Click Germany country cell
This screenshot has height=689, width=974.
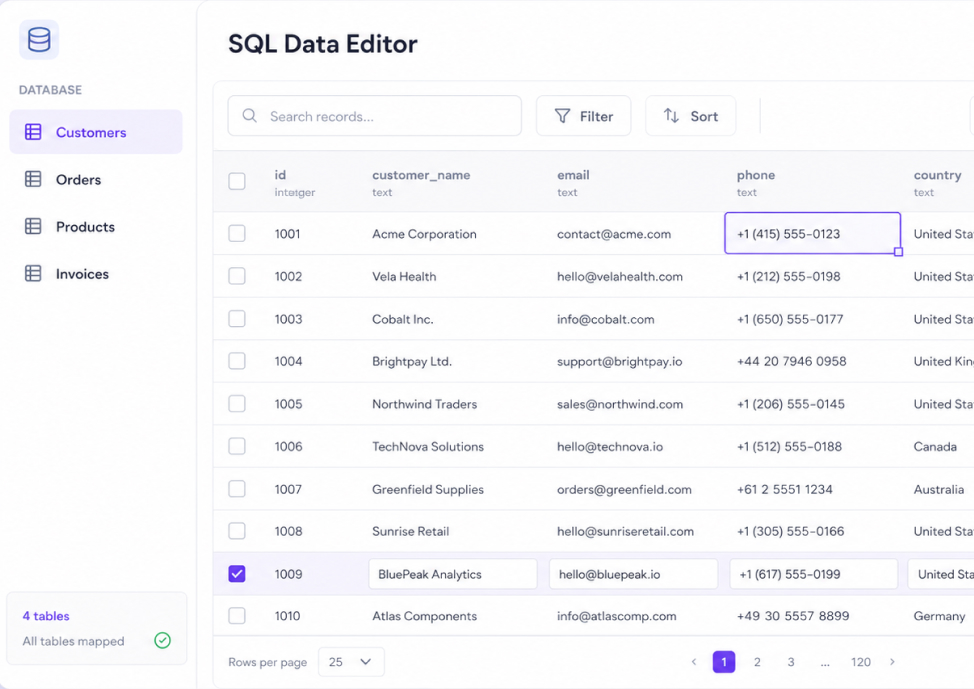point(939,616)
